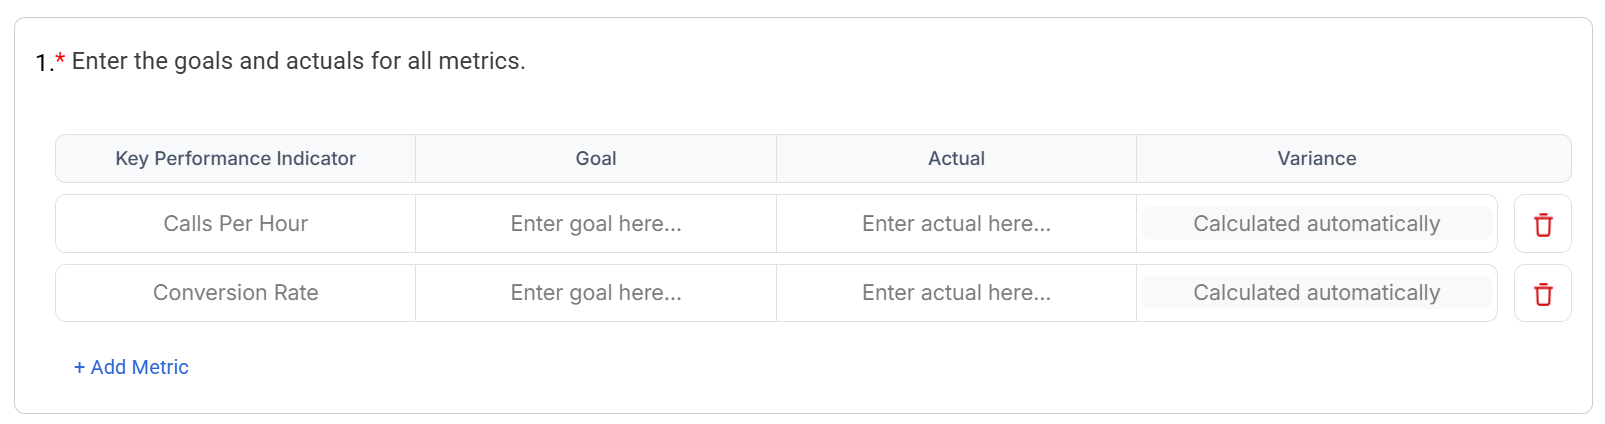Viewport: 1605px width, 424px height.
Task: Select the Variance column header
Action: 1316,159
